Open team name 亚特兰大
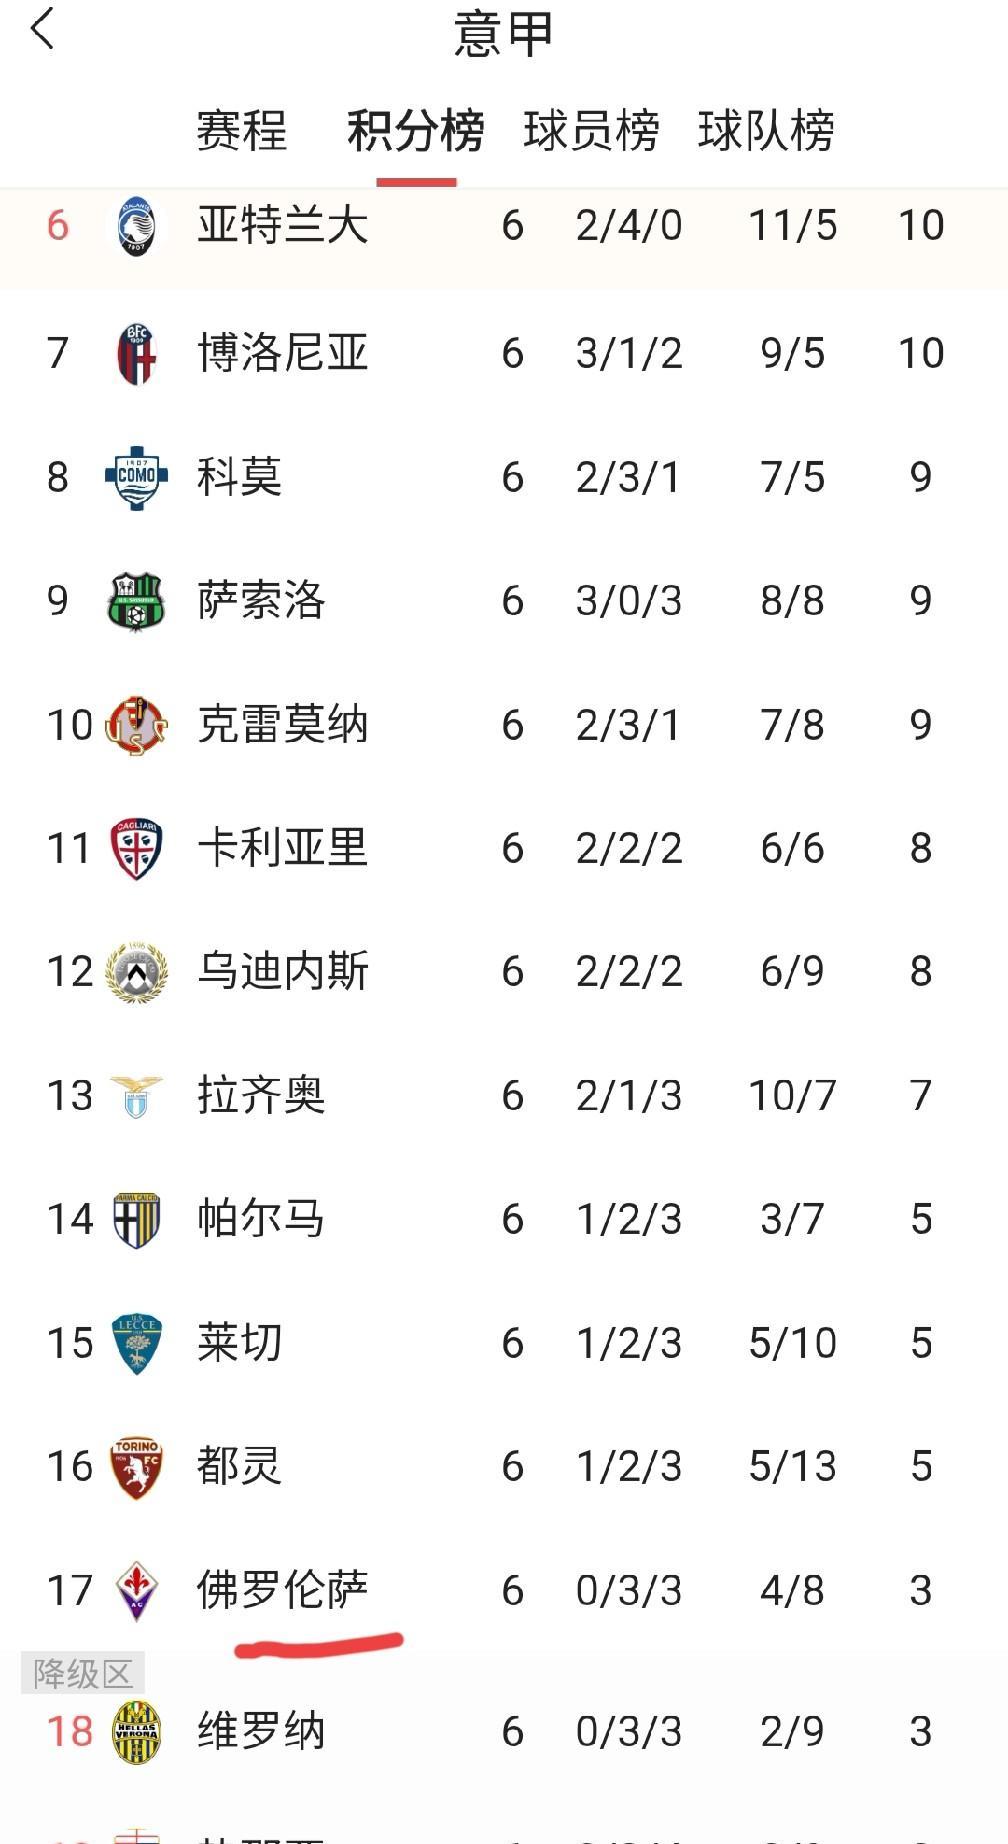The width and height of the screenshot is (1008, 1844). (x=283, y=225)
